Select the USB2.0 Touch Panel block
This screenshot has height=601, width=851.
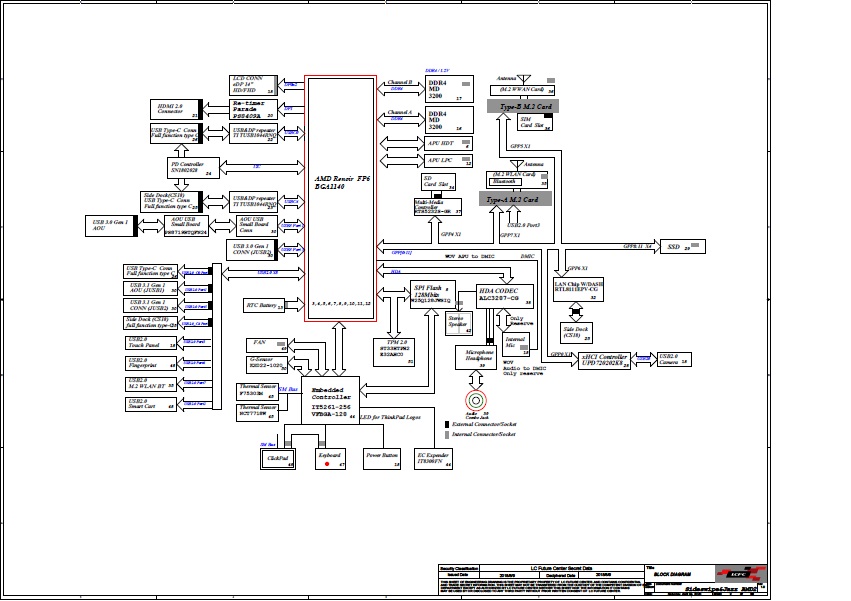(x=150, y=343)
